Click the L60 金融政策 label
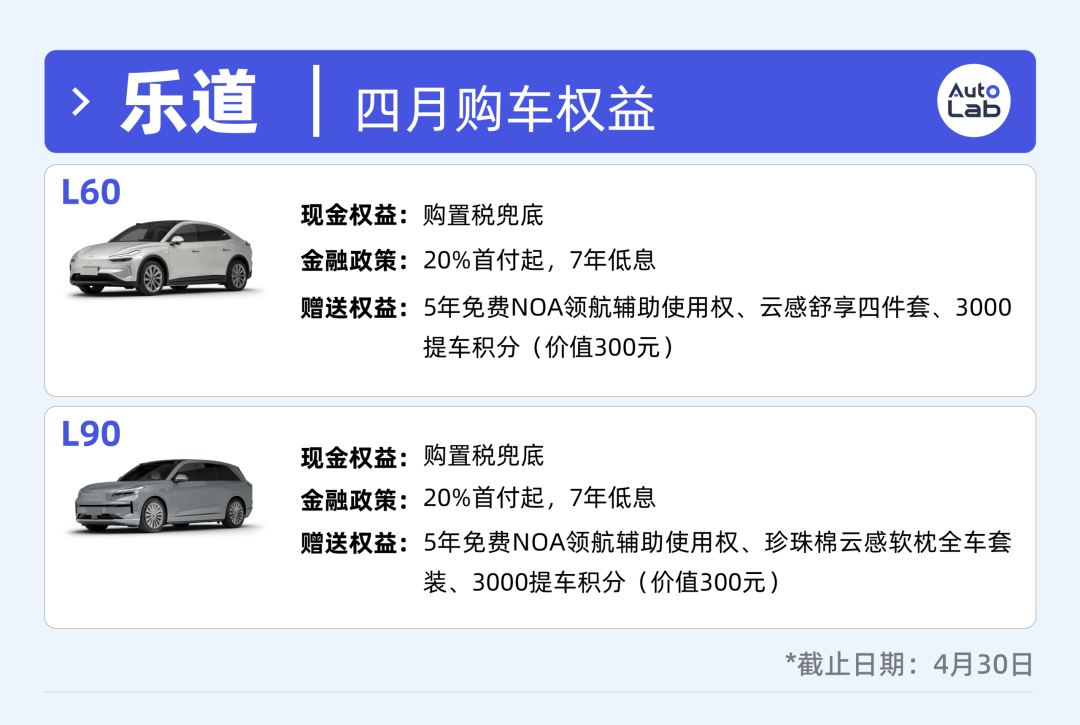The width and height of the screenshot is (1080, 725). pos(354,261)
